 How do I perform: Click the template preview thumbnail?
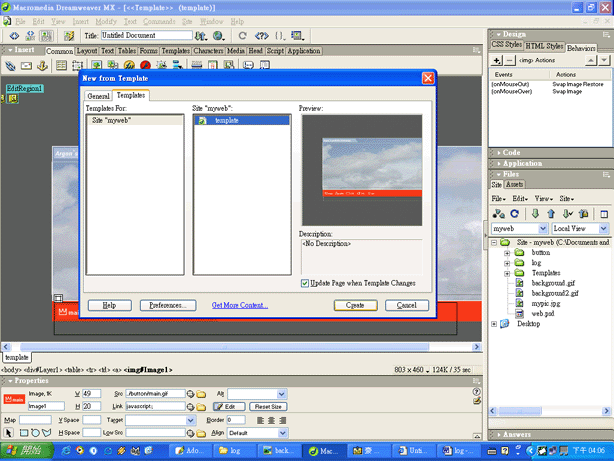tap(362, 170)
